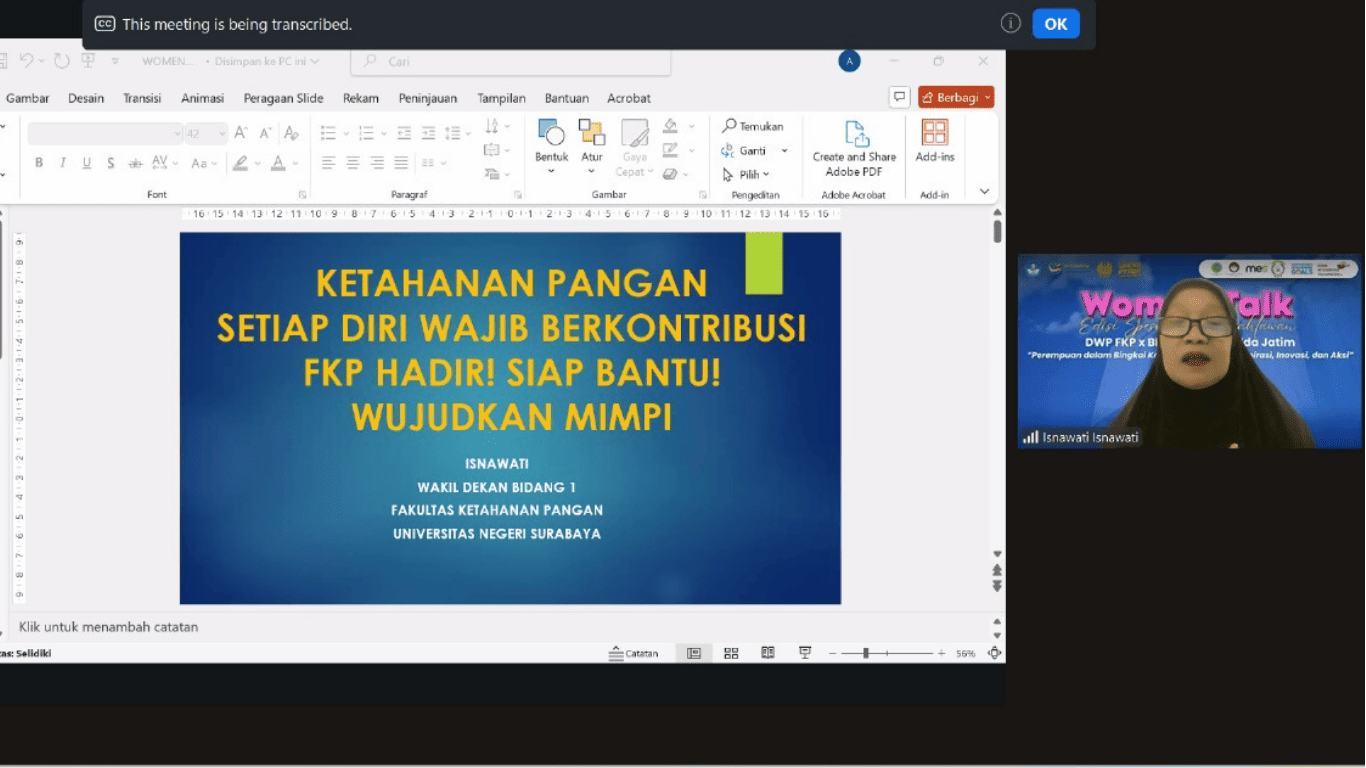Fit slide to current window
The height and width of the screenshot is (768, 1366).
tap(994, 653)
